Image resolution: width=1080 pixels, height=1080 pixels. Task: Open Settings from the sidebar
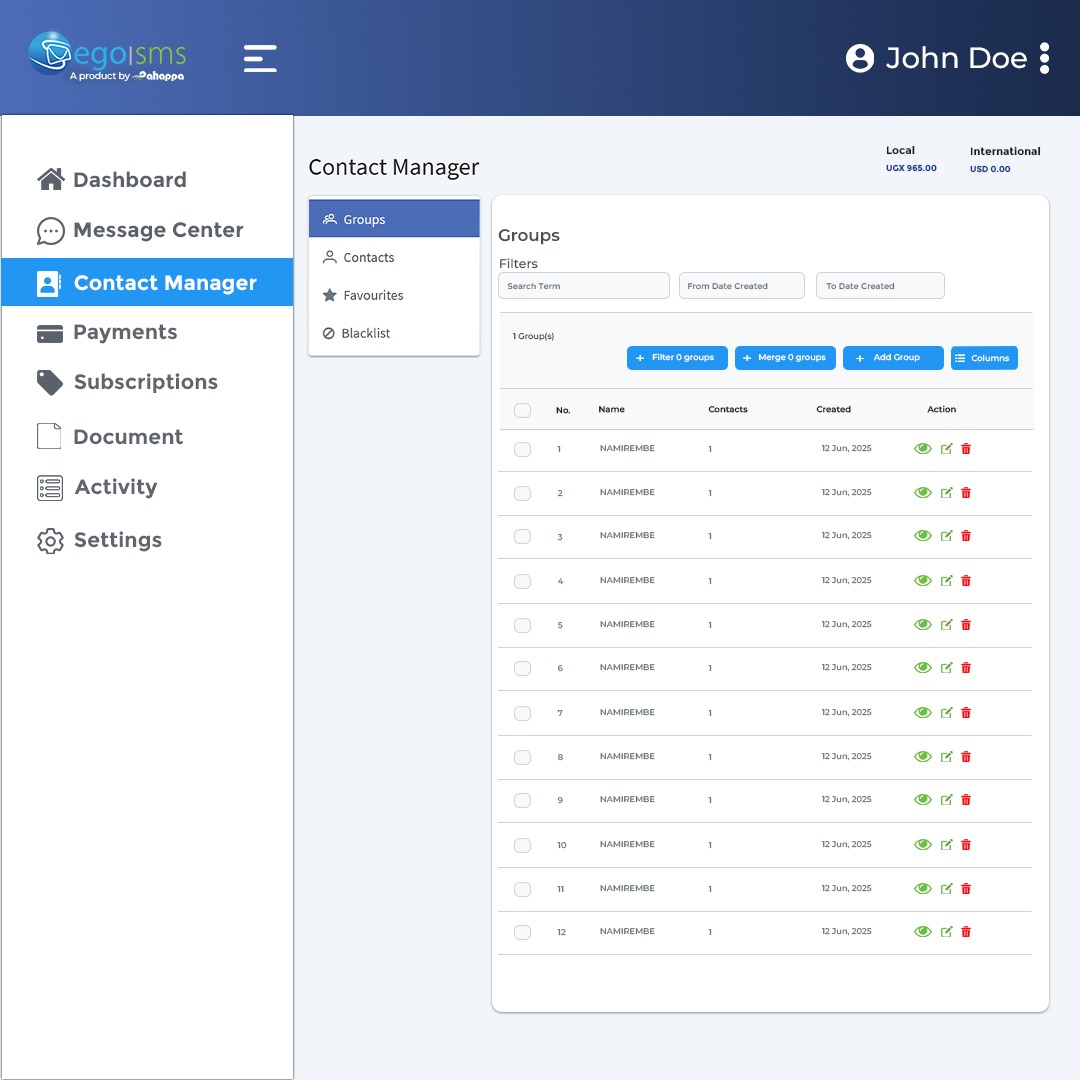click(99, 540)
